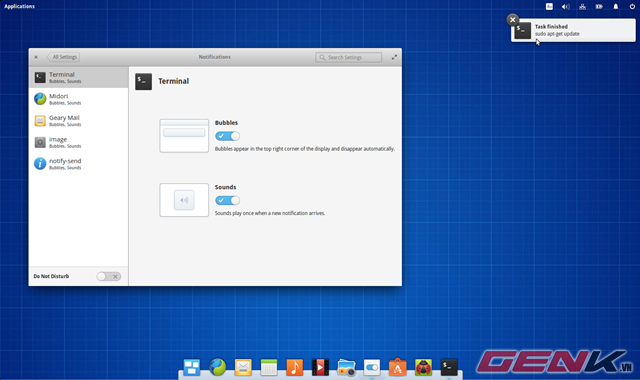This screenshot has width=640, height=380.
Task: Open System Settings from the dock
Action: tap(372, 367)
